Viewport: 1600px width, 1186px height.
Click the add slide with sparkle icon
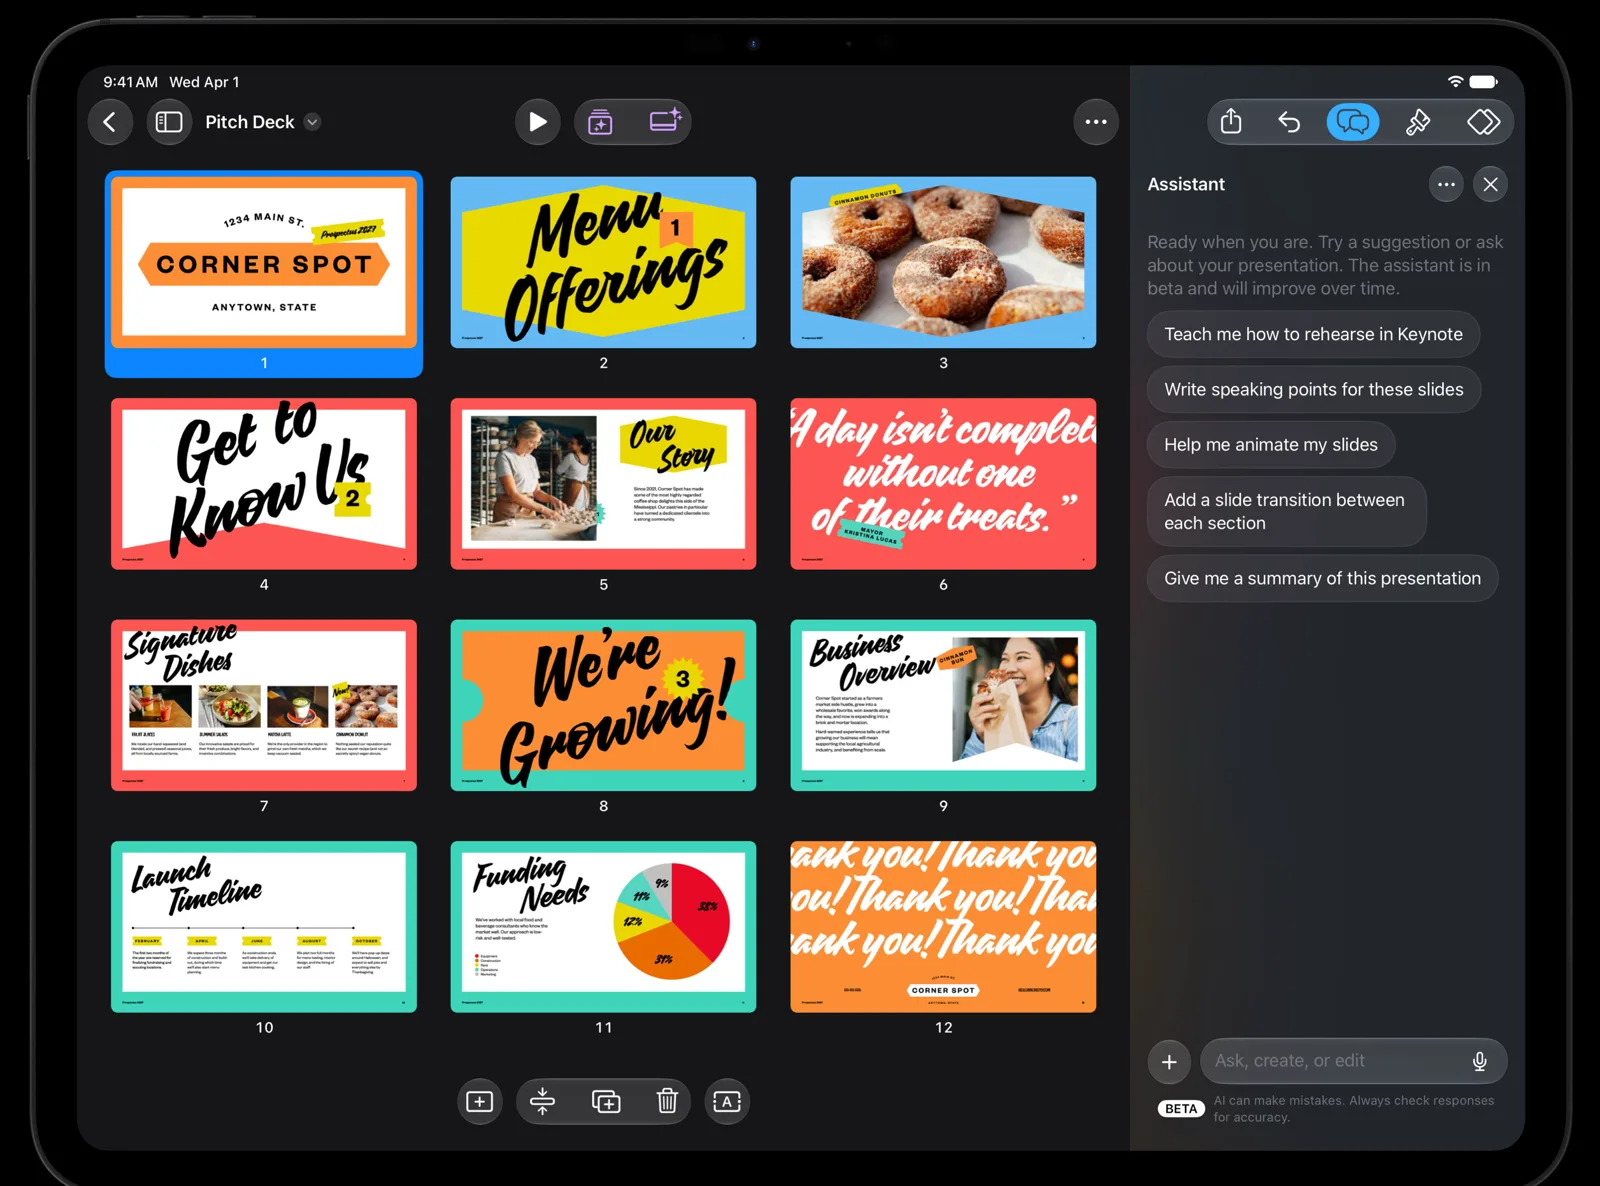tap(665, 122)
